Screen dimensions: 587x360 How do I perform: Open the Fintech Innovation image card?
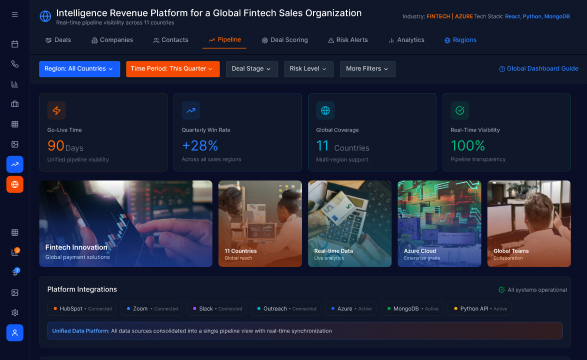click(x=126, y=224)
